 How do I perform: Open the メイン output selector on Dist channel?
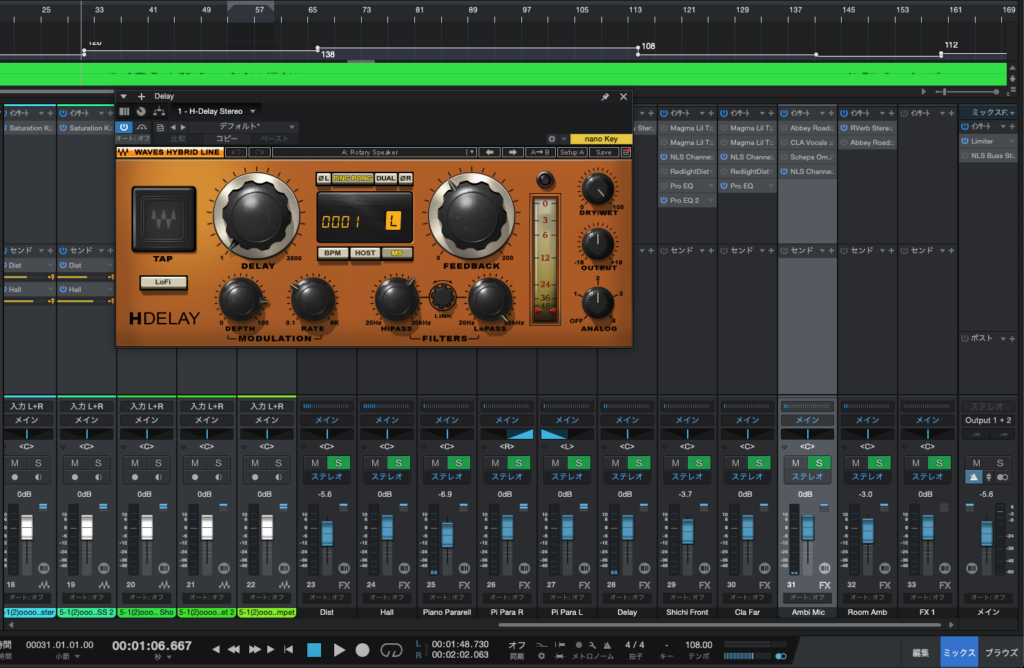click(x=327, y=420)
